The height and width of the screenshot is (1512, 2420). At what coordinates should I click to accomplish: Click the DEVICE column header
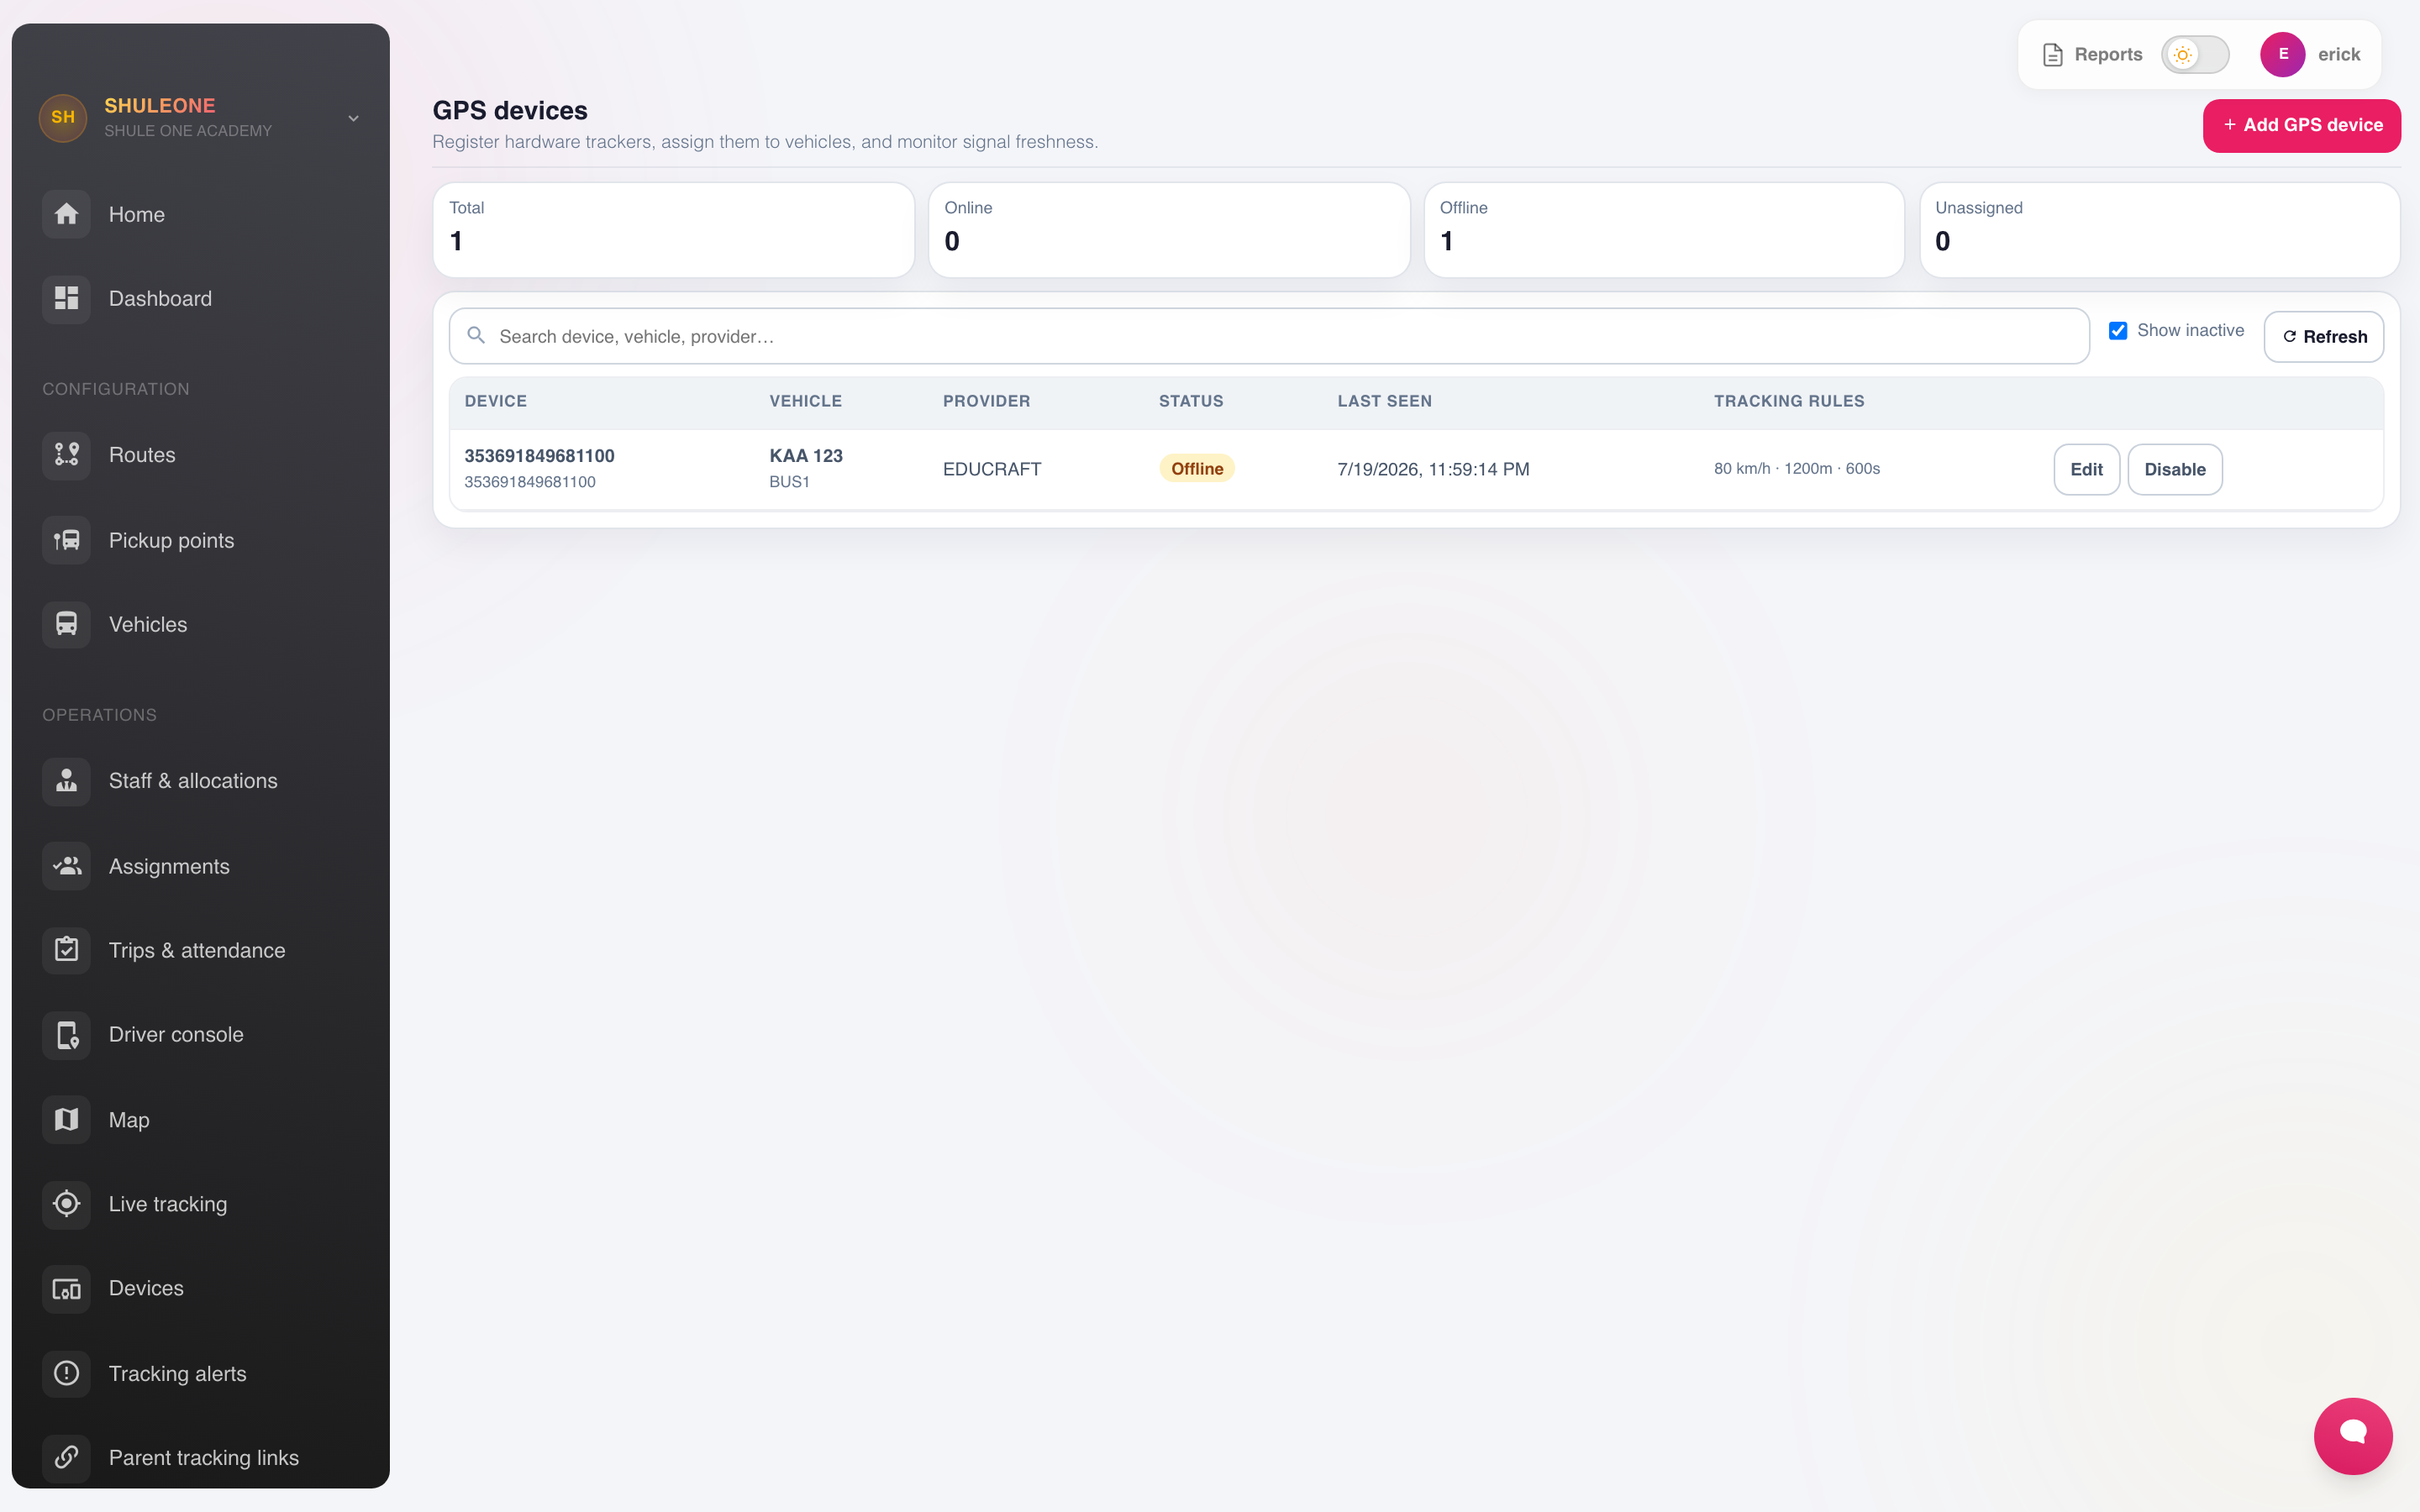click(495, 401)
